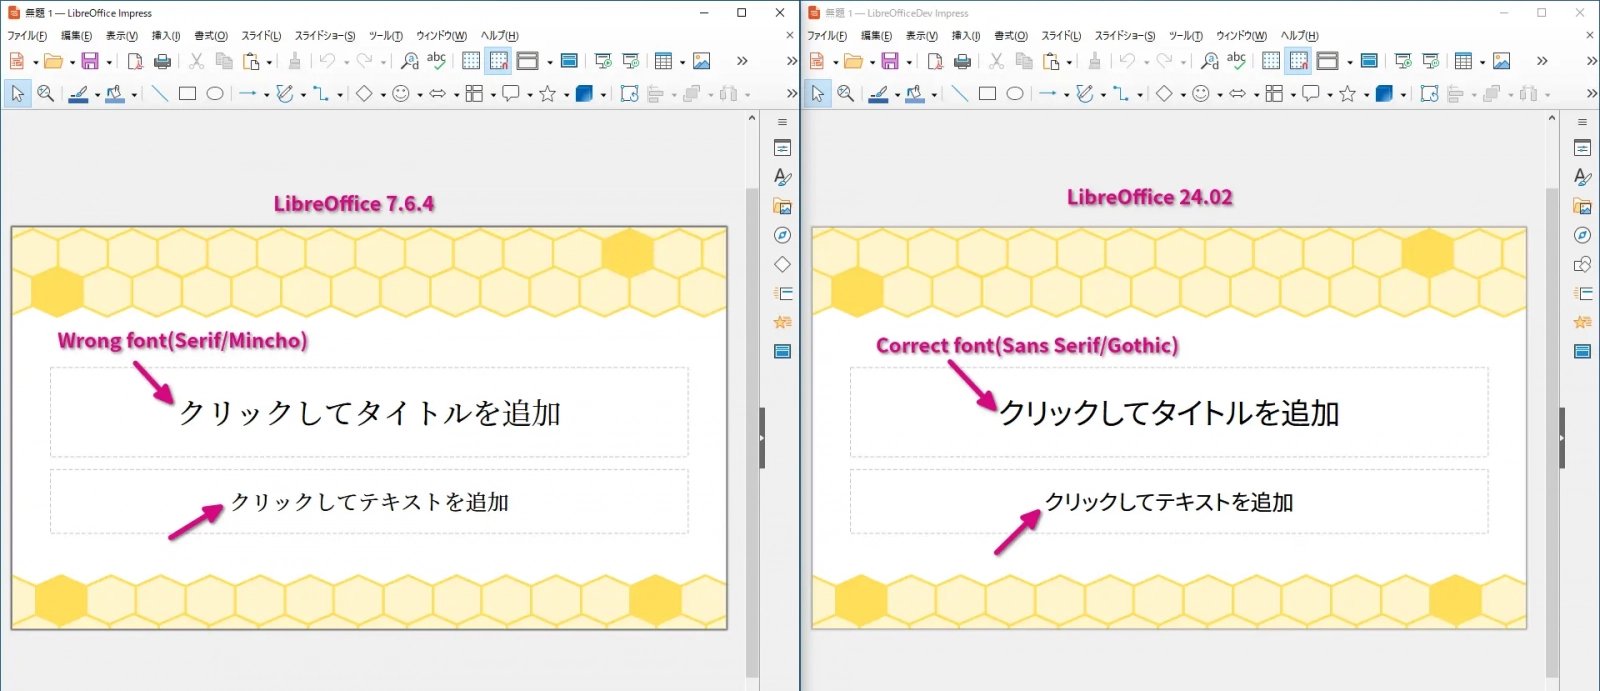Open New document dropdown arrow, left window

pos(35,62)
